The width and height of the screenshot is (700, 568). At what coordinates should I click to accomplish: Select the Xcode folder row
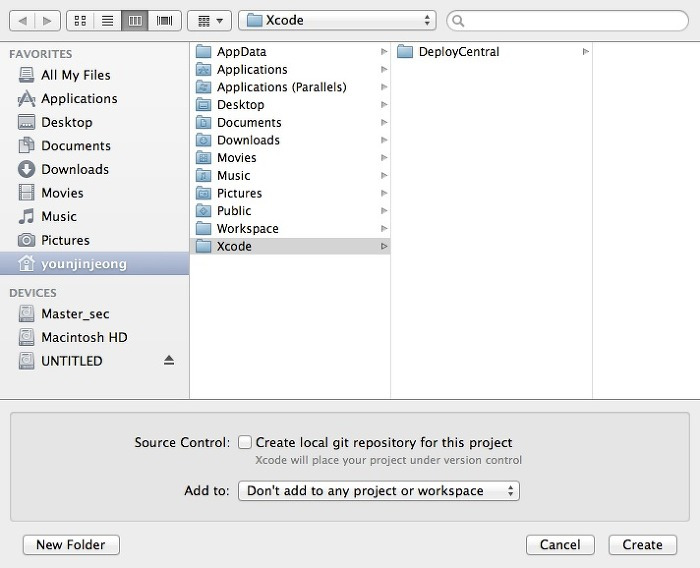coord(290,246)
